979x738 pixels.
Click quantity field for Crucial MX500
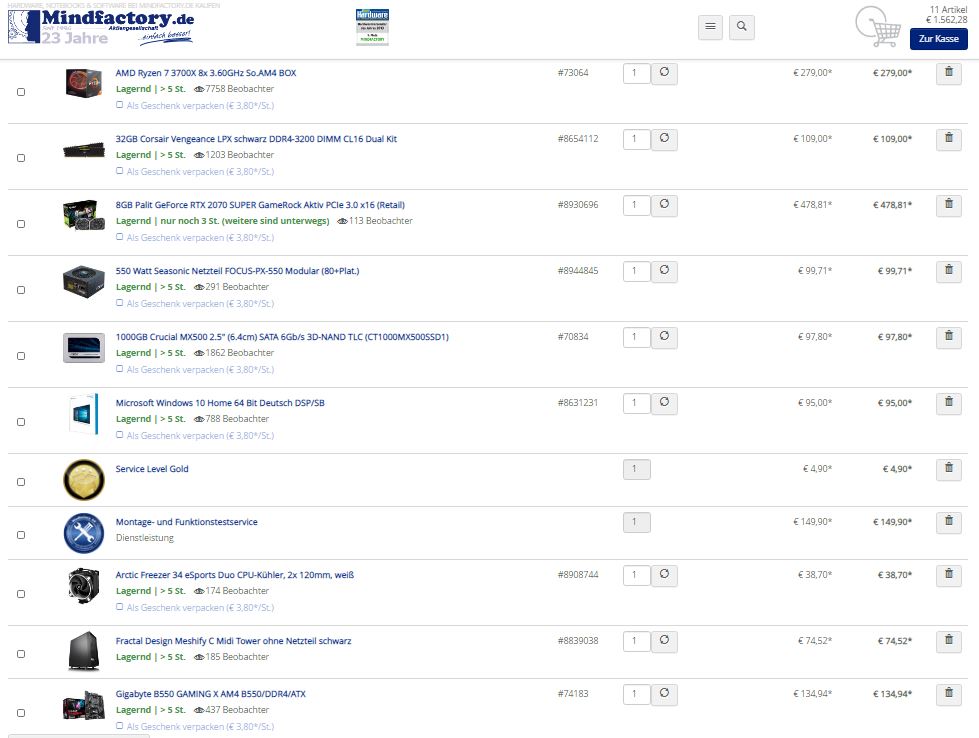pos(637,337)
